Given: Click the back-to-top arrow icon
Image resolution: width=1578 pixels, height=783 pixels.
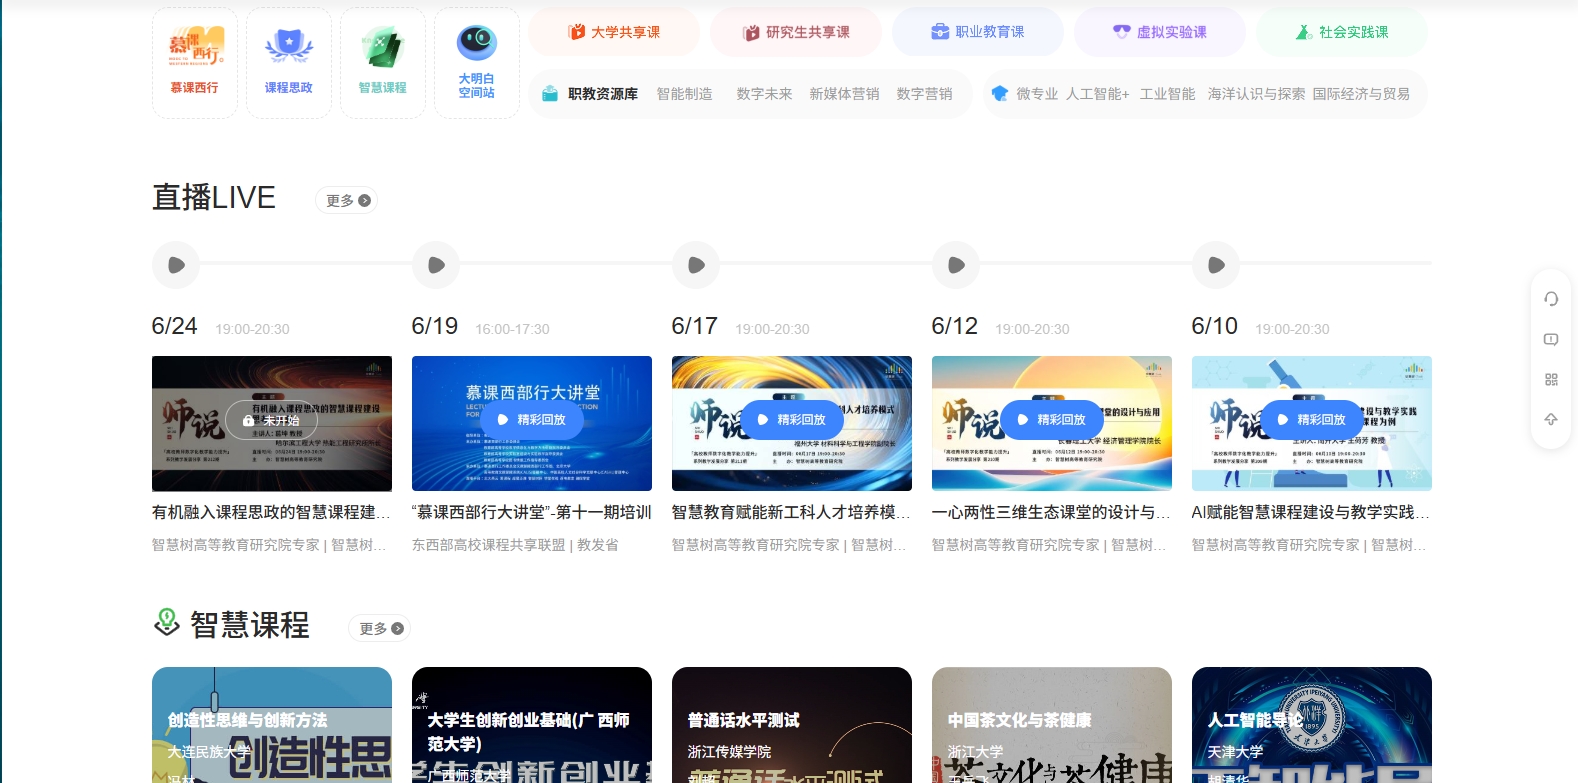Looking at the screenshot, I should click(1551, 419).
